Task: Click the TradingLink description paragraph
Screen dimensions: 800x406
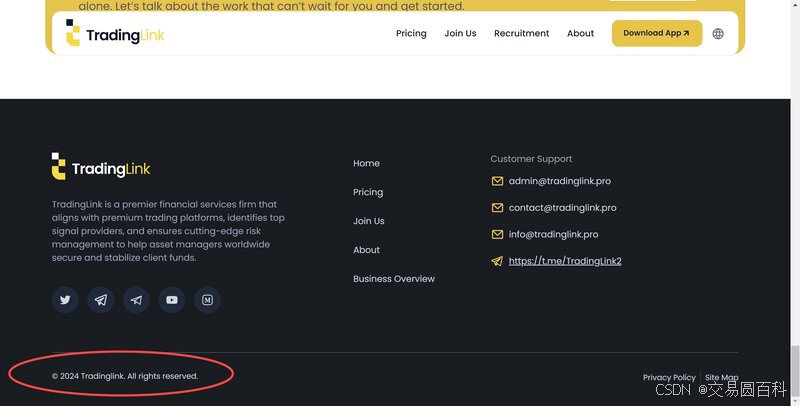Action: tap(168, 231)
